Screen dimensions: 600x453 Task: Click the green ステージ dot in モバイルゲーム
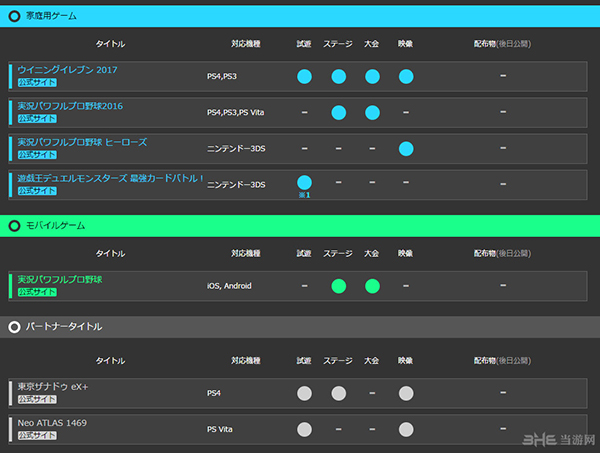pyautogui.click(x=339, y=286)
